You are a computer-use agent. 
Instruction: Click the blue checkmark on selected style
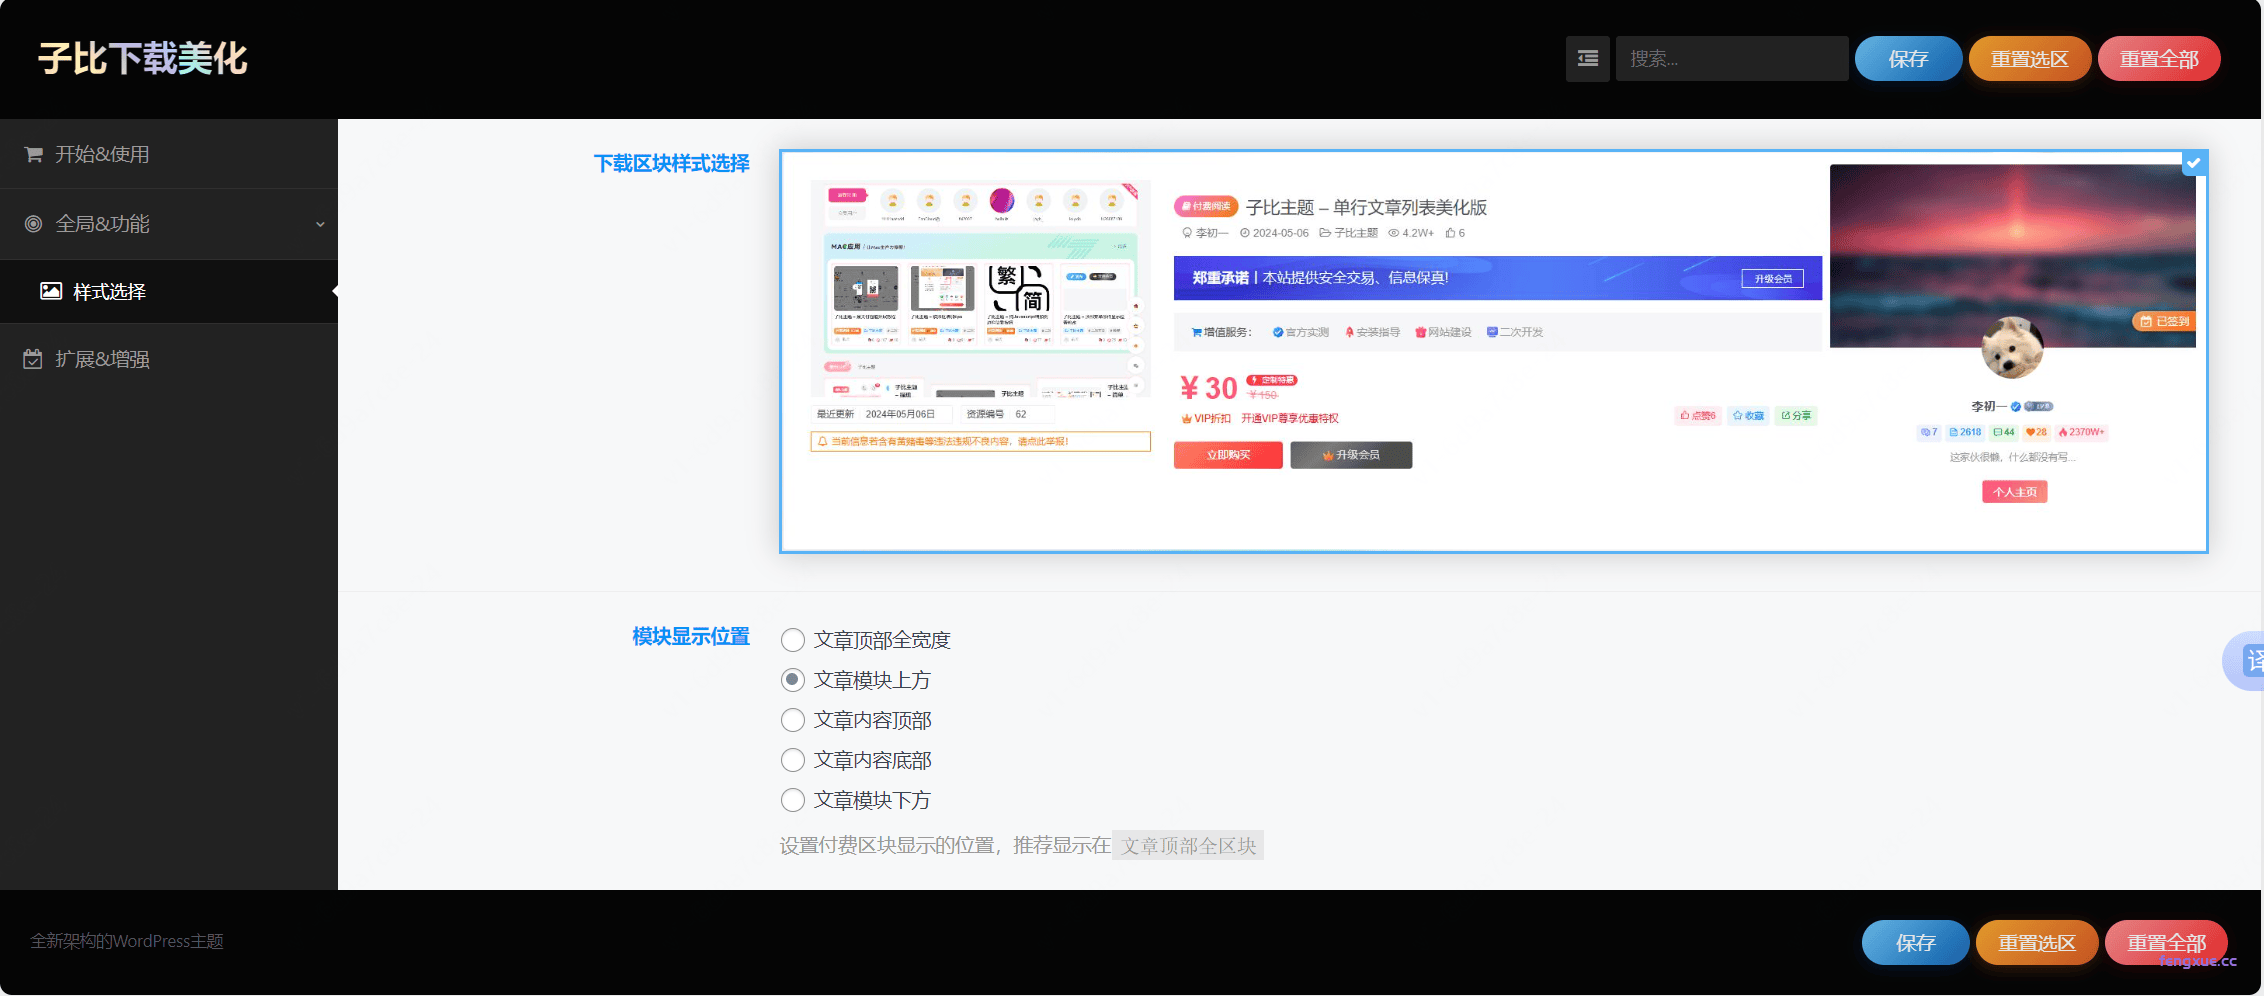point(2194,163)
